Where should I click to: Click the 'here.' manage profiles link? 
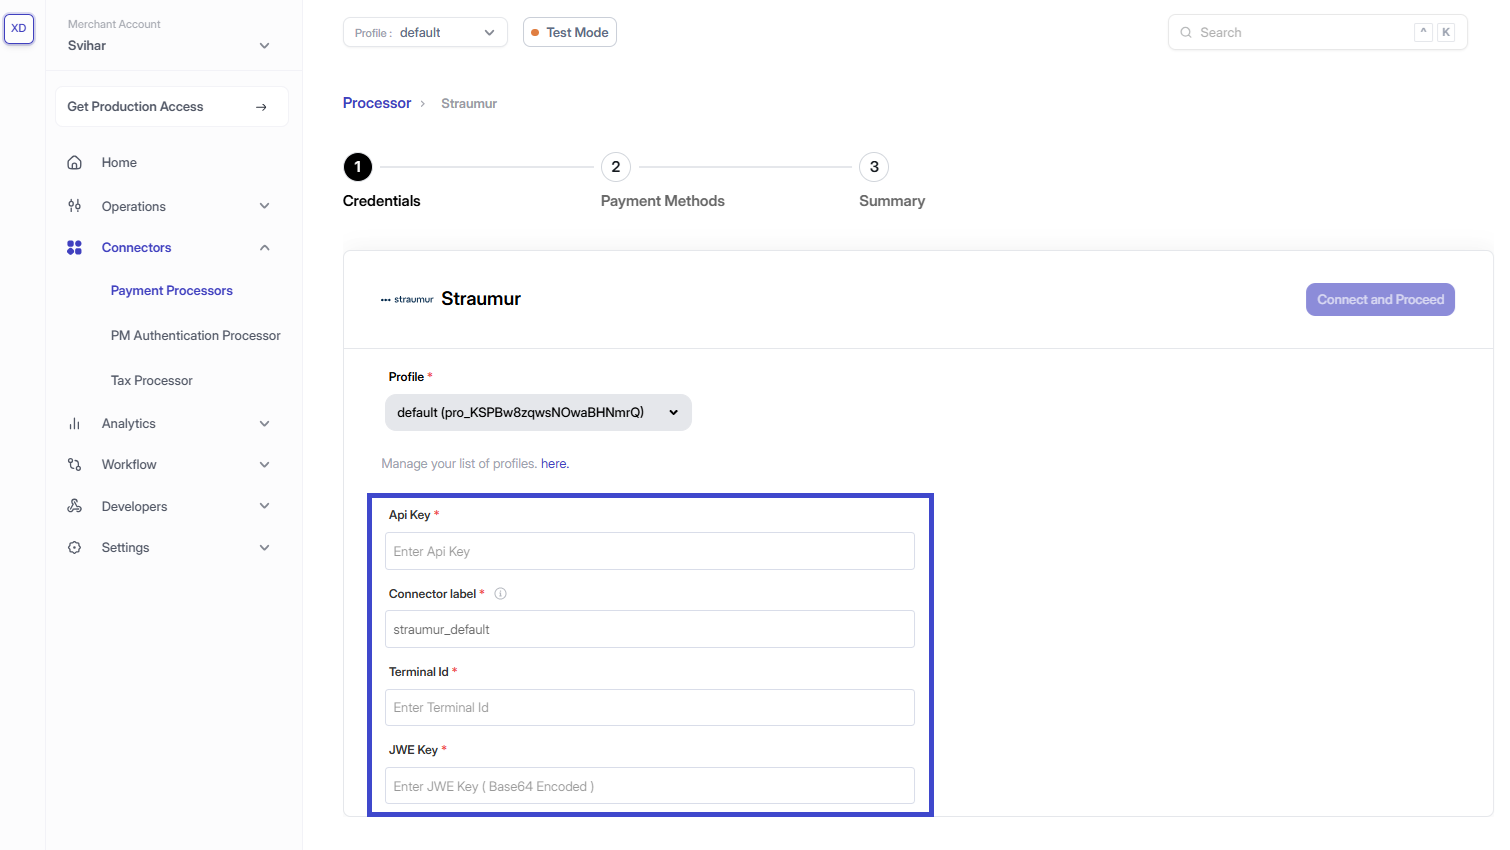pos(555,464)
